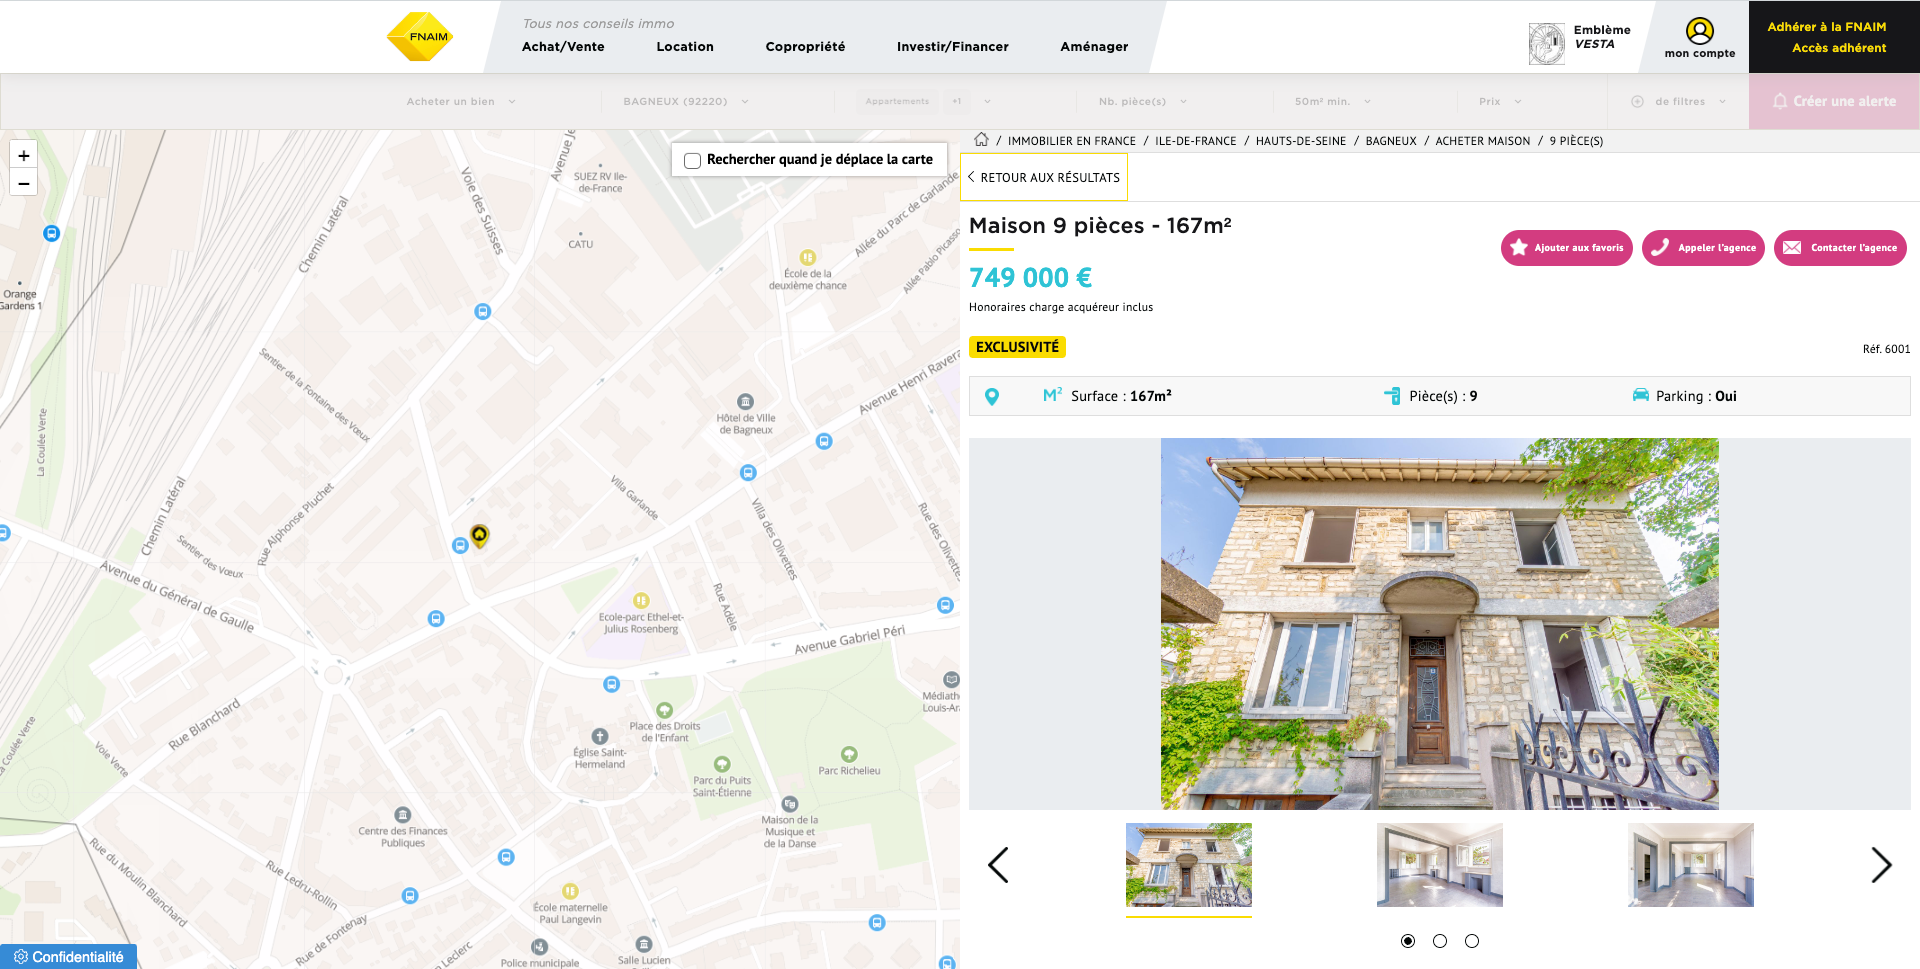Image resolution: width=1920 pixels, height=969 pixels.
Task: Click Ajouter aux favoris button
Action: coord(1567,248)
